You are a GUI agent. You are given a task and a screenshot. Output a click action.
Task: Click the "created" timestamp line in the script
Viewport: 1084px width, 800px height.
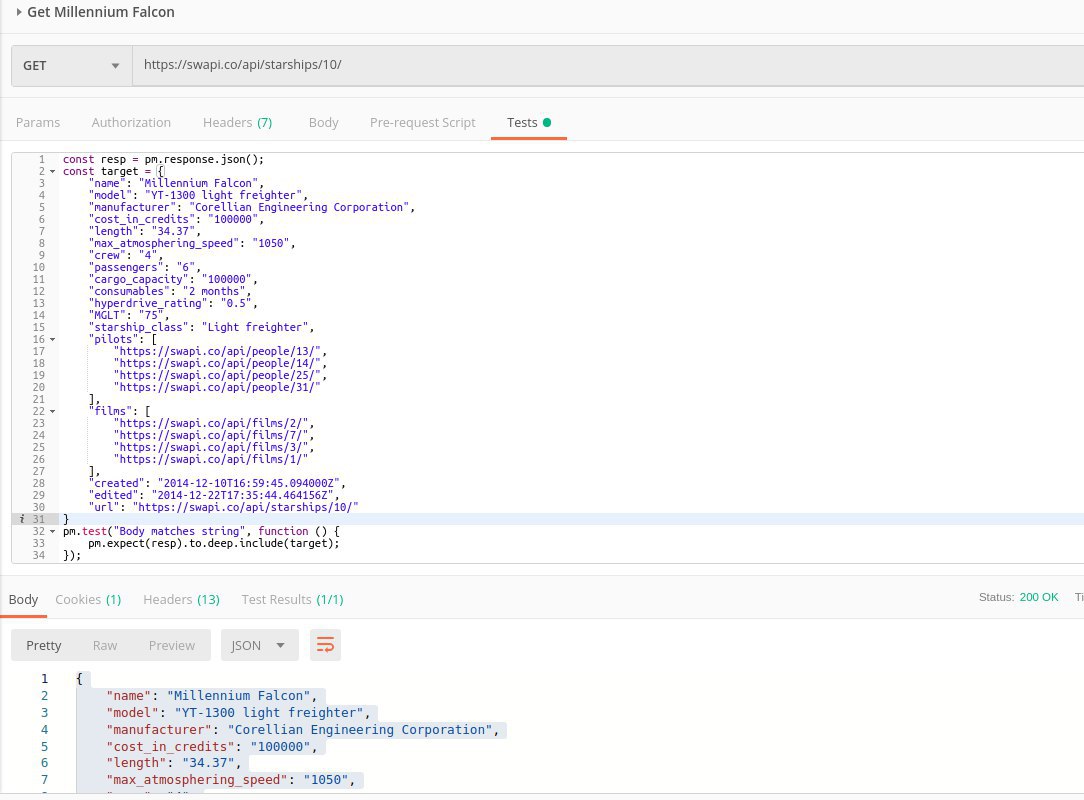tap(216, 483)
